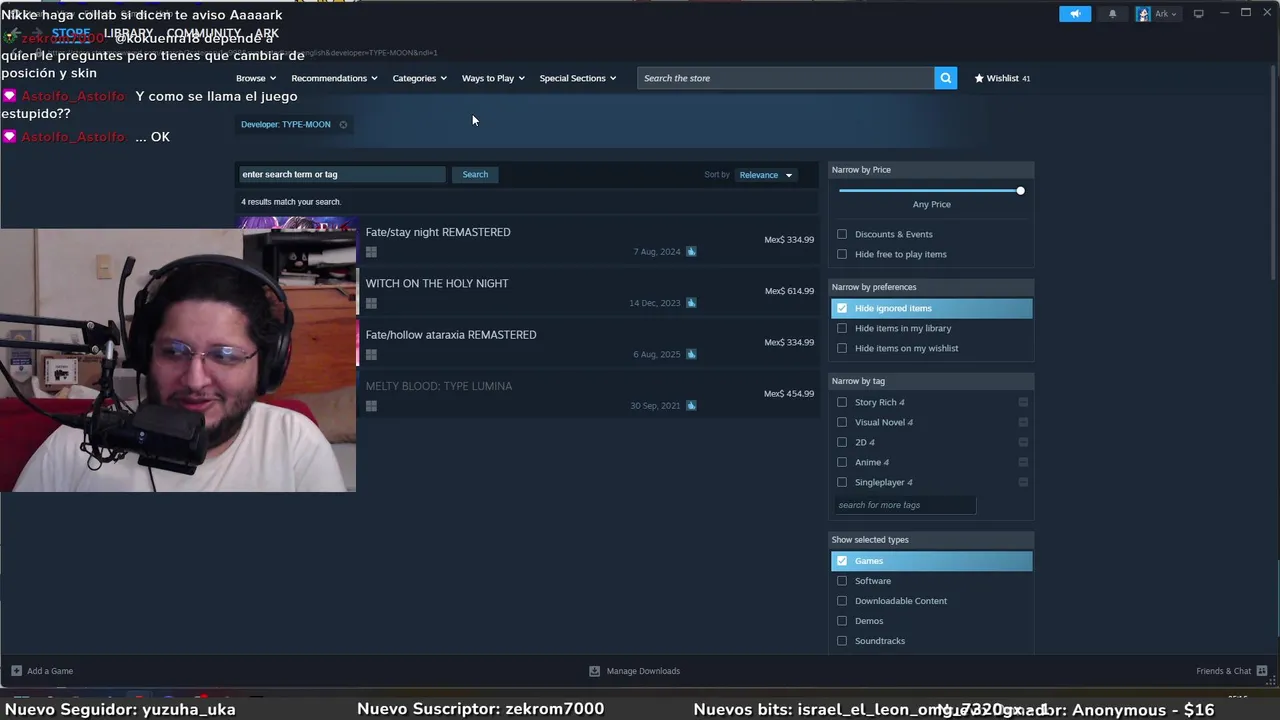Viewport: 1280px width, 720px height.
Task: Open the Sort by Relevance dropdown
Action: 766,175
